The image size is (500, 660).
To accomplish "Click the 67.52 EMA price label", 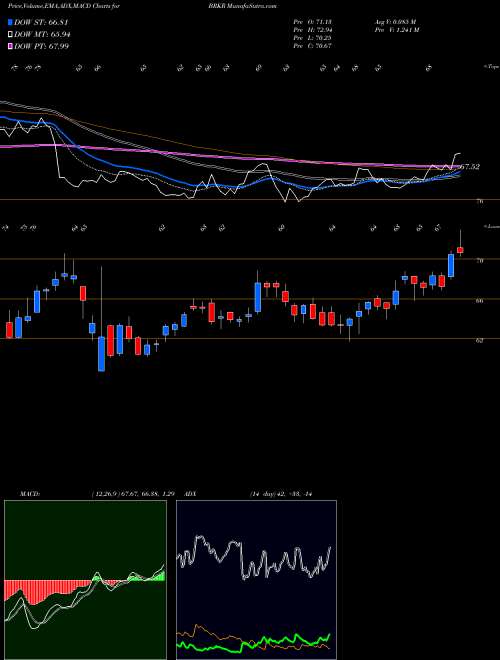I will point(470,167).
